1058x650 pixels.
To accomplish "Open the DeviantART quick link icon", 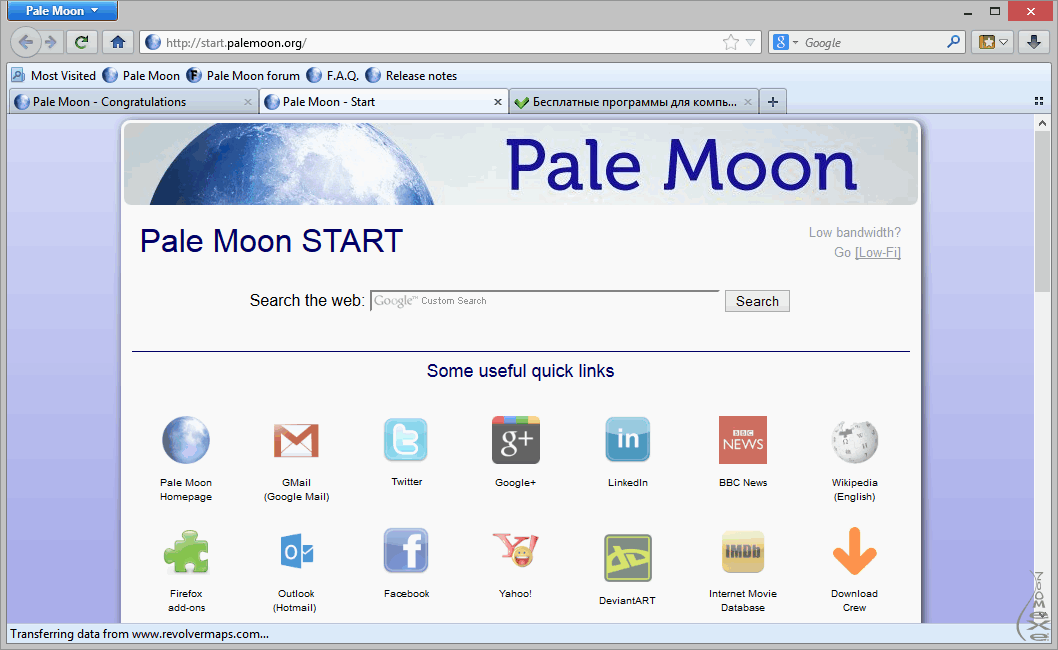I will point(627,558).
